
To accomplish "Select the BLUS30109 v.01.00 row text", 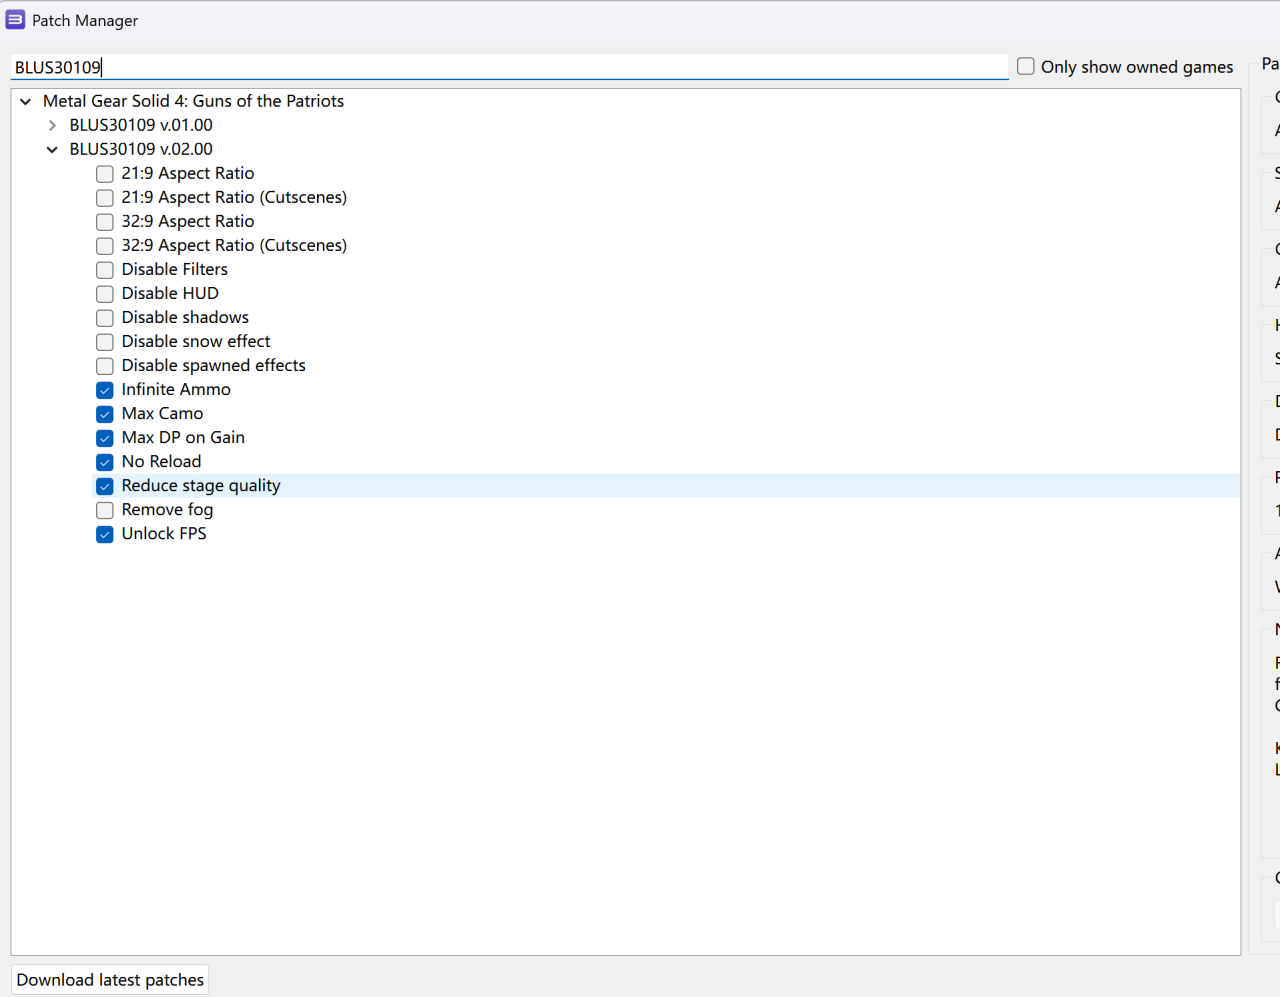I will (x=141, y=125).
